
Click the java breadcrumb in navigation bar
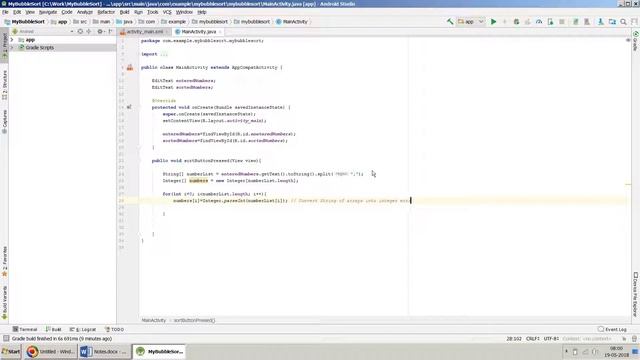124,22
